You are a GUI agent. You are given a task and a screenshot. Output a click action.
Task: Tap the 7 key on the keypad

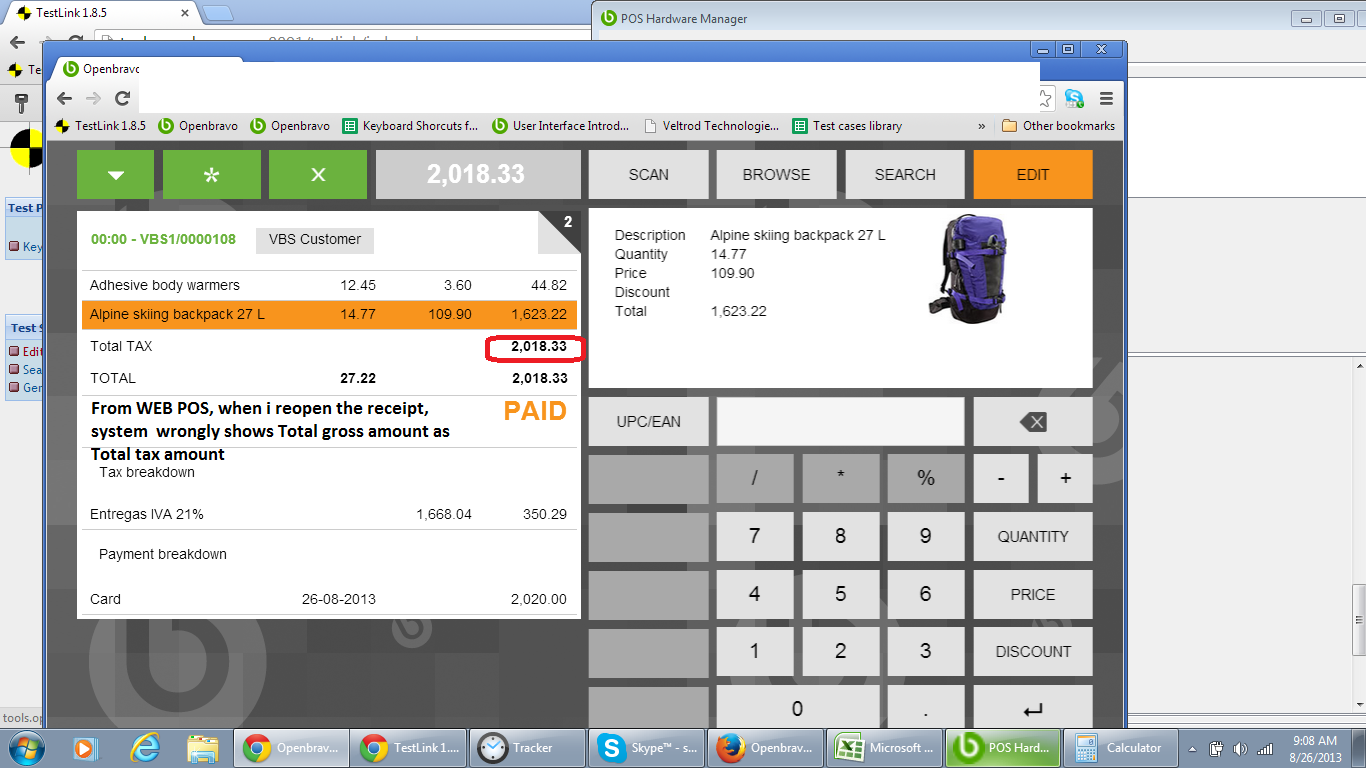(754, 537)
